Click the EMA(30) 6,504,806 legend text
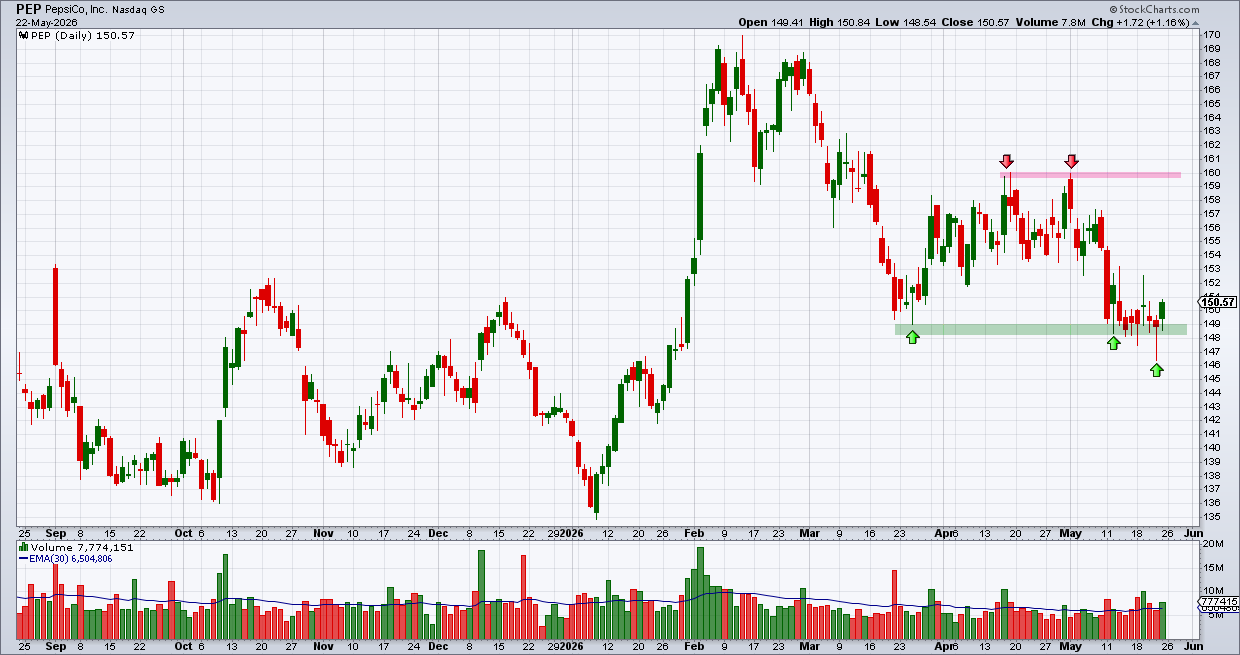The width and height of the screenshot is (1240, 655). click(72, 558)
